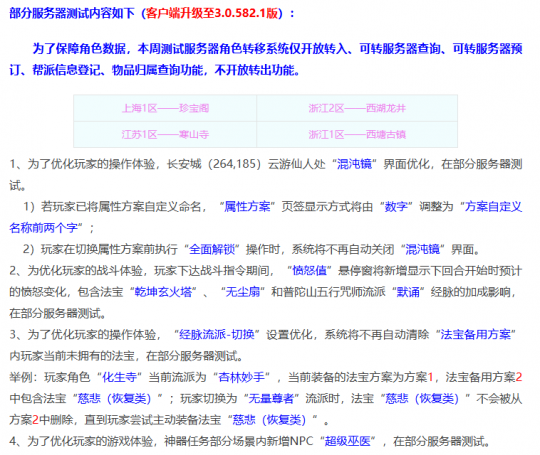Click the blue 杏林妙手 text

coord(241,377)
